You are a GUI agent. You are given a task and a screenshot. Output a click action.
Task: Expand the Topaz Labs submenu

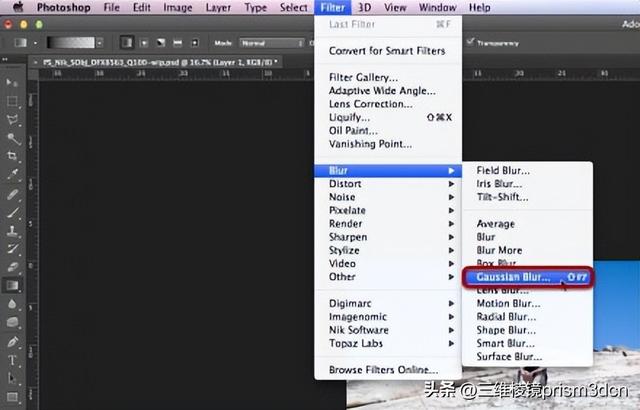tap(388, 343)
